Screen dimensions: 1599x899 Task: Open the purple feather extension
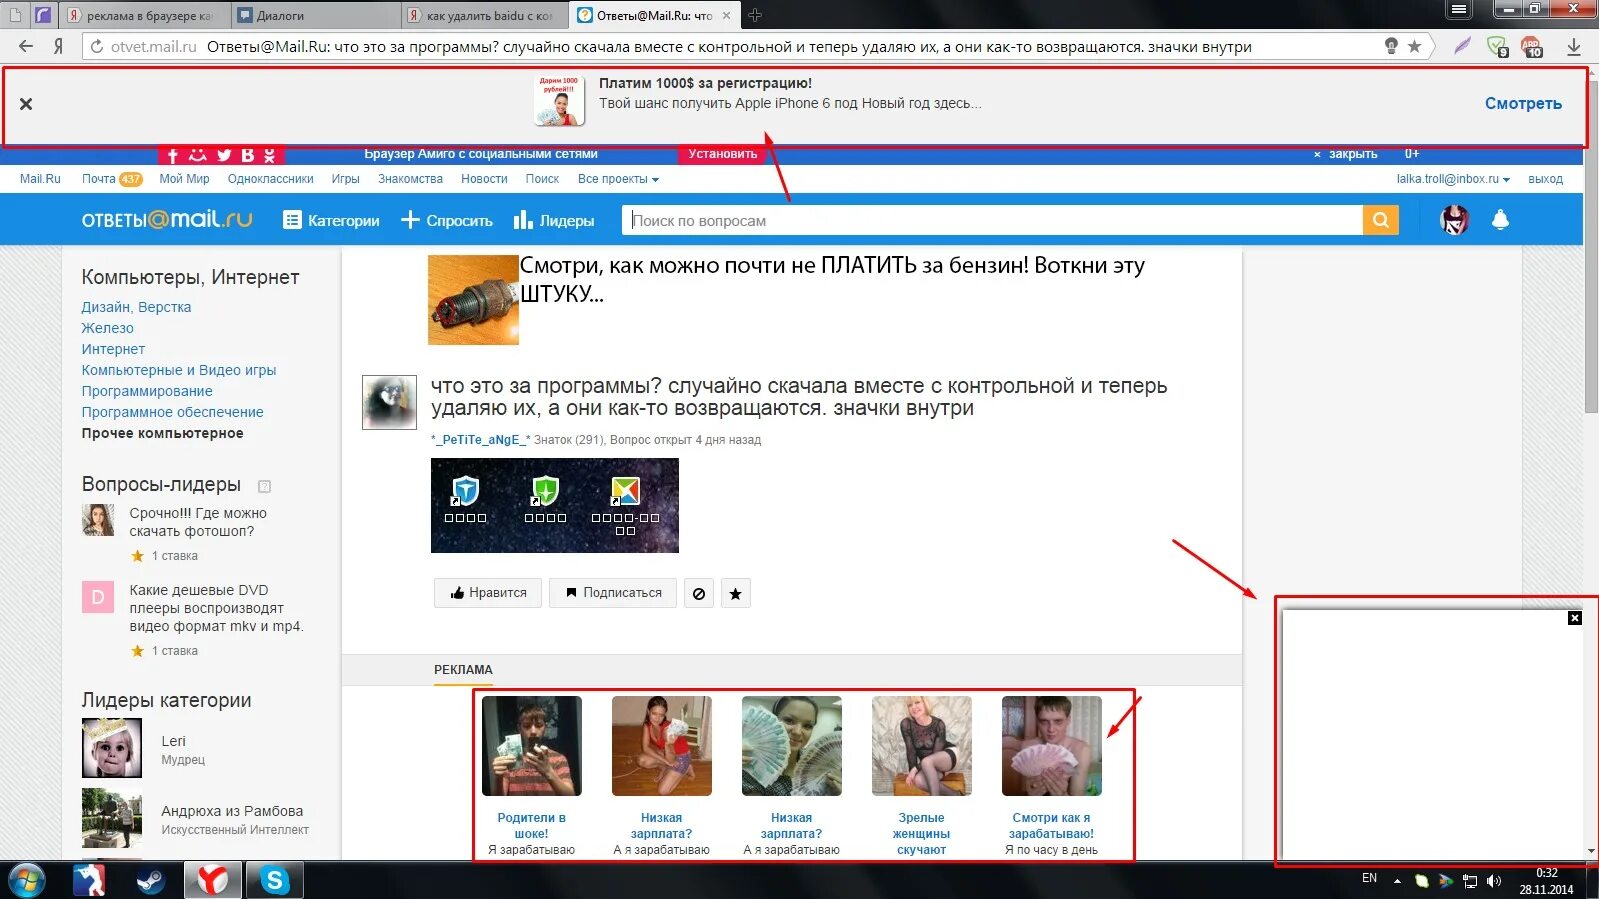click(x=1462, y=46)
